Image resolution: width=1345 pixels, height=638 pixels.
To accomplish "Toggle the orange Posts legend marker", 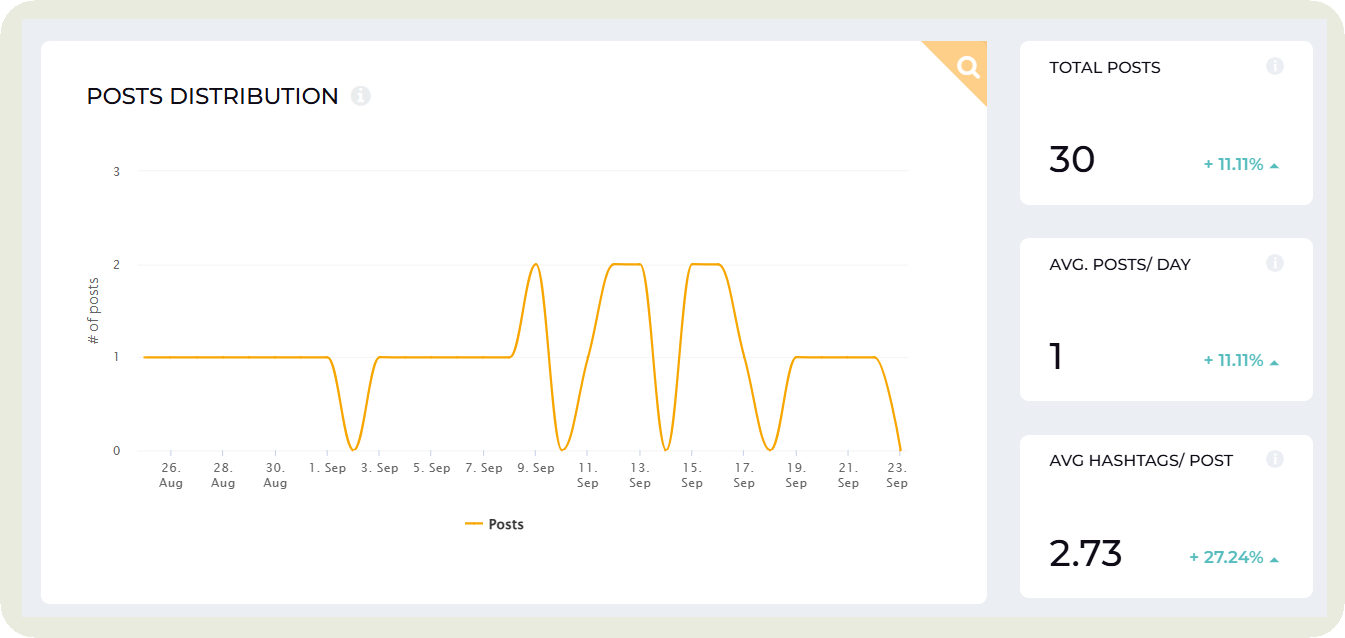I will point(474,523).
